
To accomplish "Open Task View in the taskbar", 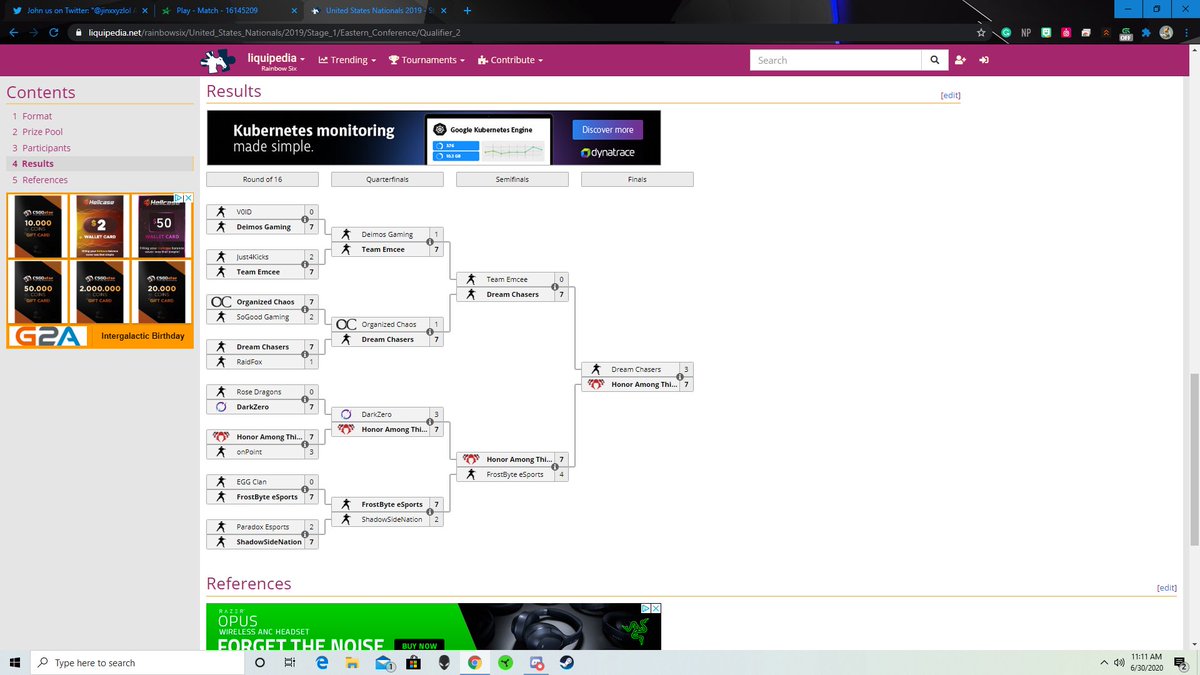I will (x=290, y=663).
